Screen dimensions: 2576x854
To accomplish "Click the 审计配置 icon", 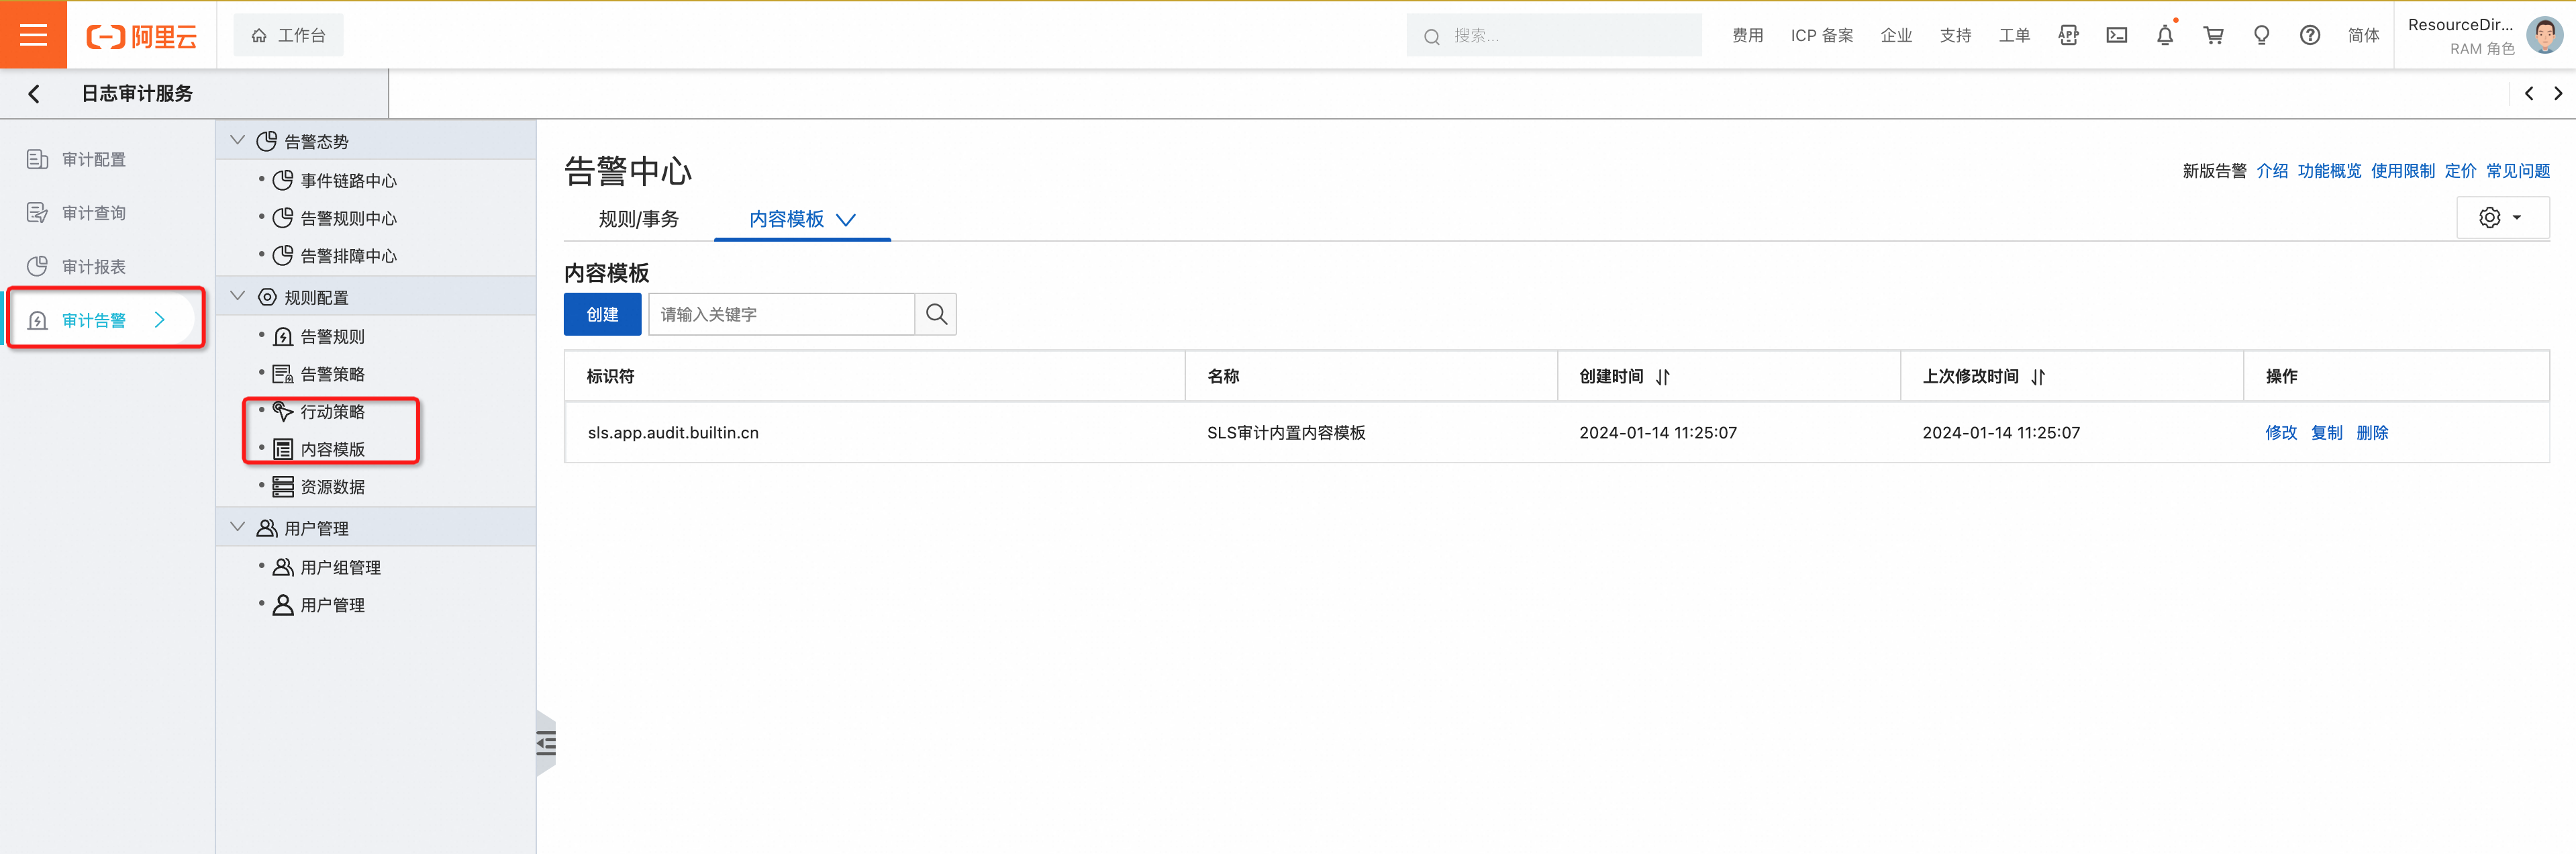I will coord(37,159).
